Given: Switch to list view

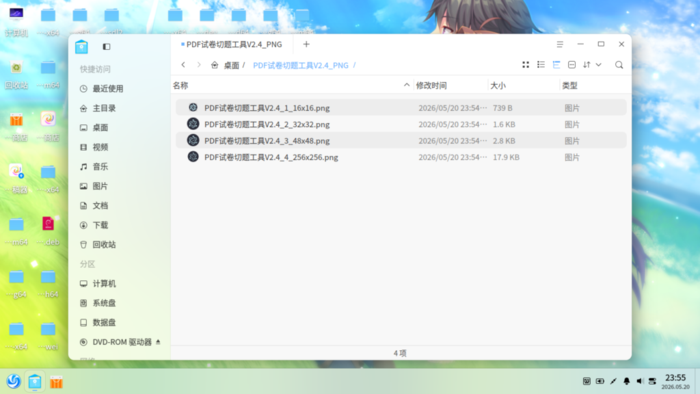Looking at the screenshot, I should (541, 65).
